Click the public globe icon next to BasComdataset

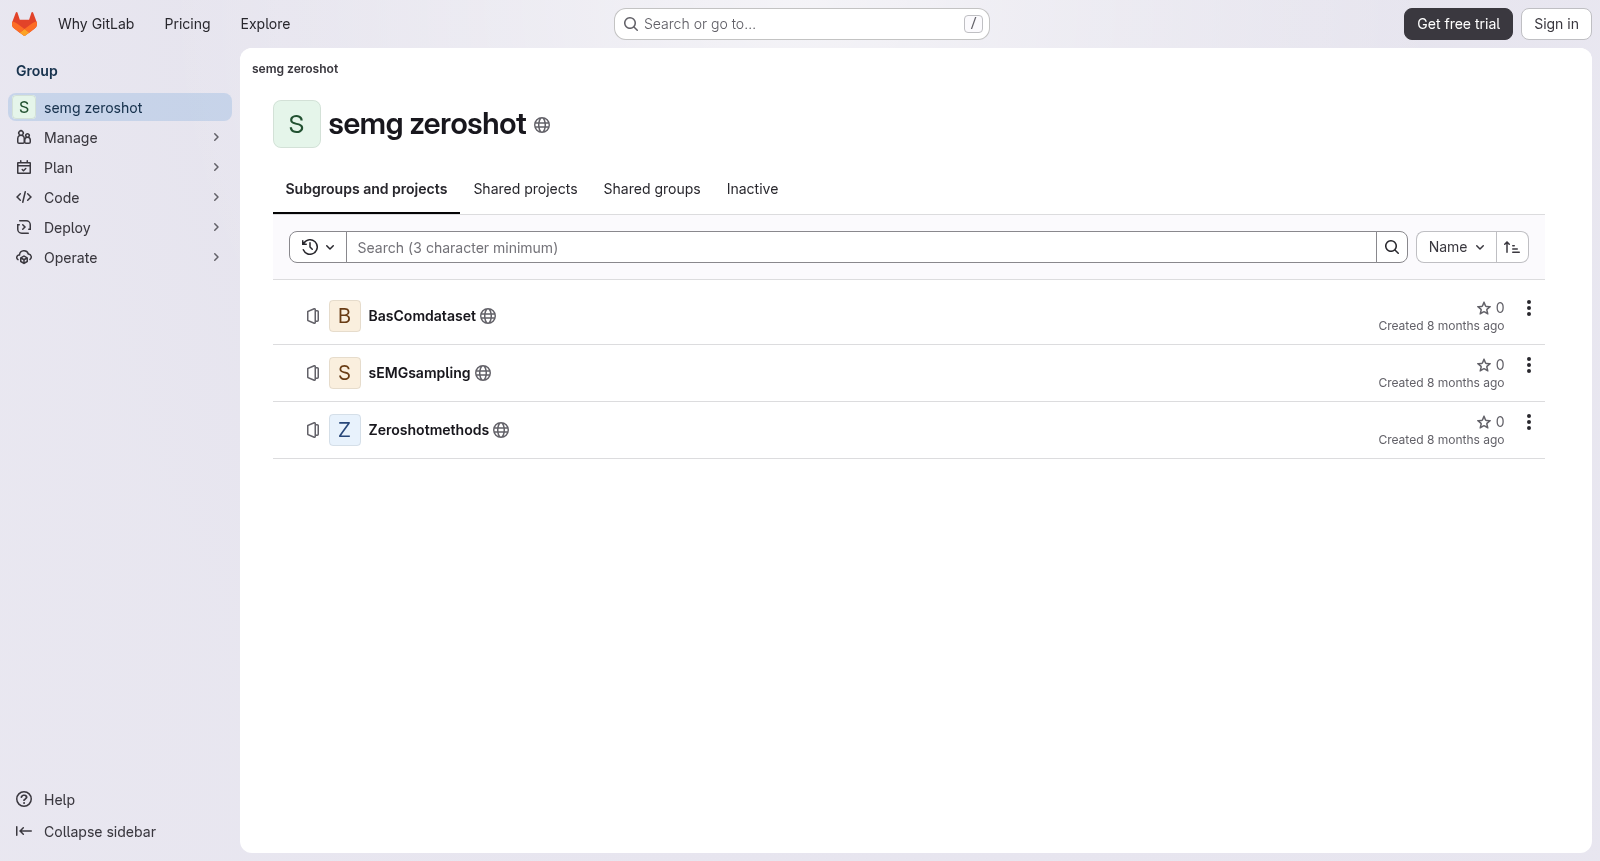pos(488,316)
